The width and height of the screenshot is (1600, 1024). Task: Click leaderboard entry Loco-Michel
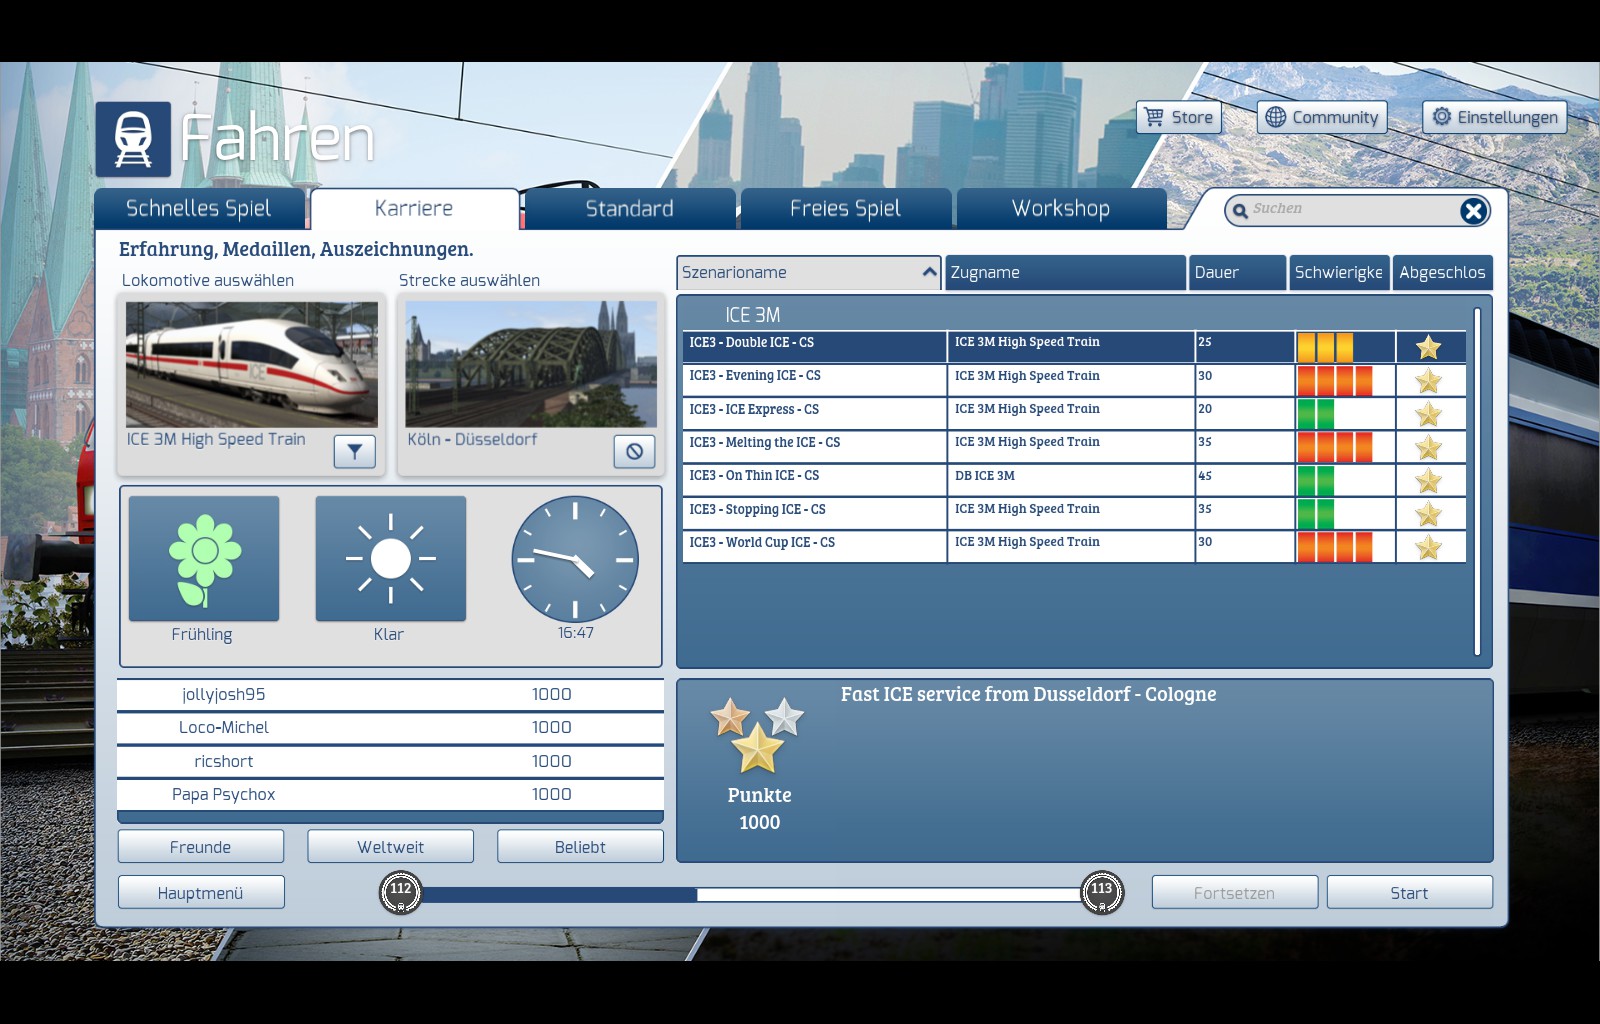(x=390, y=727)
